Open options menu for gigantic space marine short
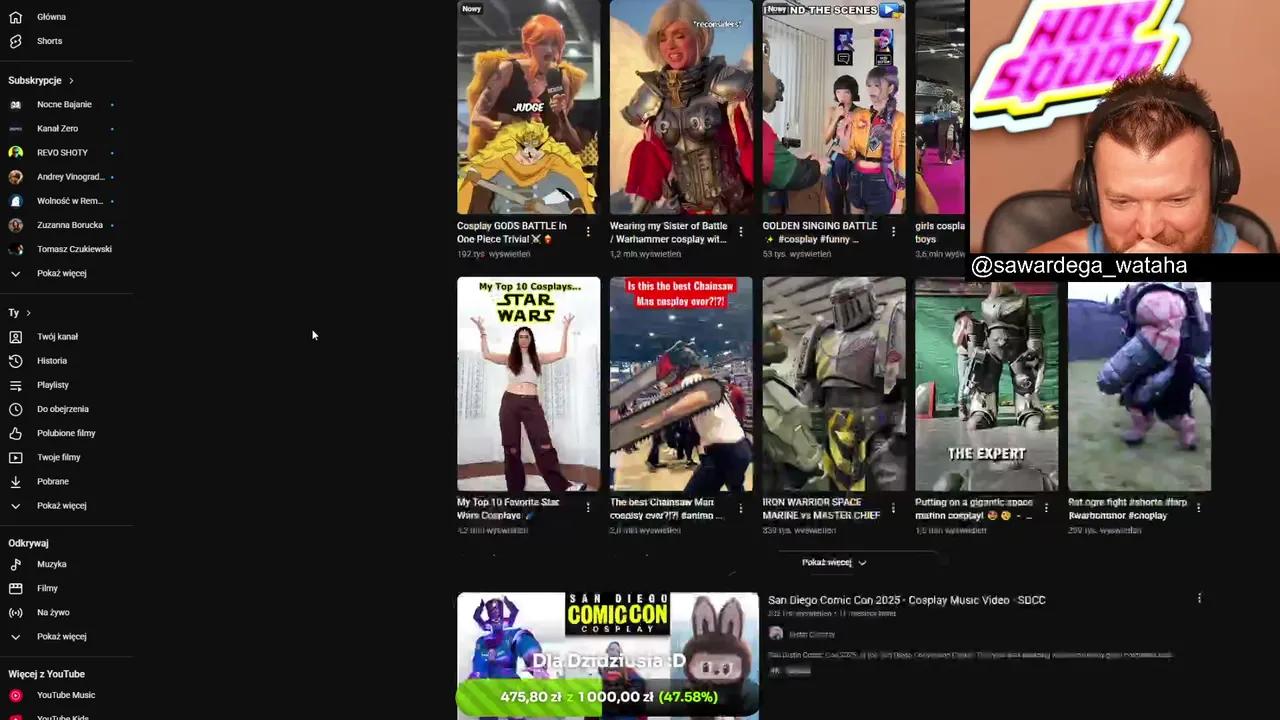Viewport: 1280px width, 720px height. click(x=1046, y=508)
